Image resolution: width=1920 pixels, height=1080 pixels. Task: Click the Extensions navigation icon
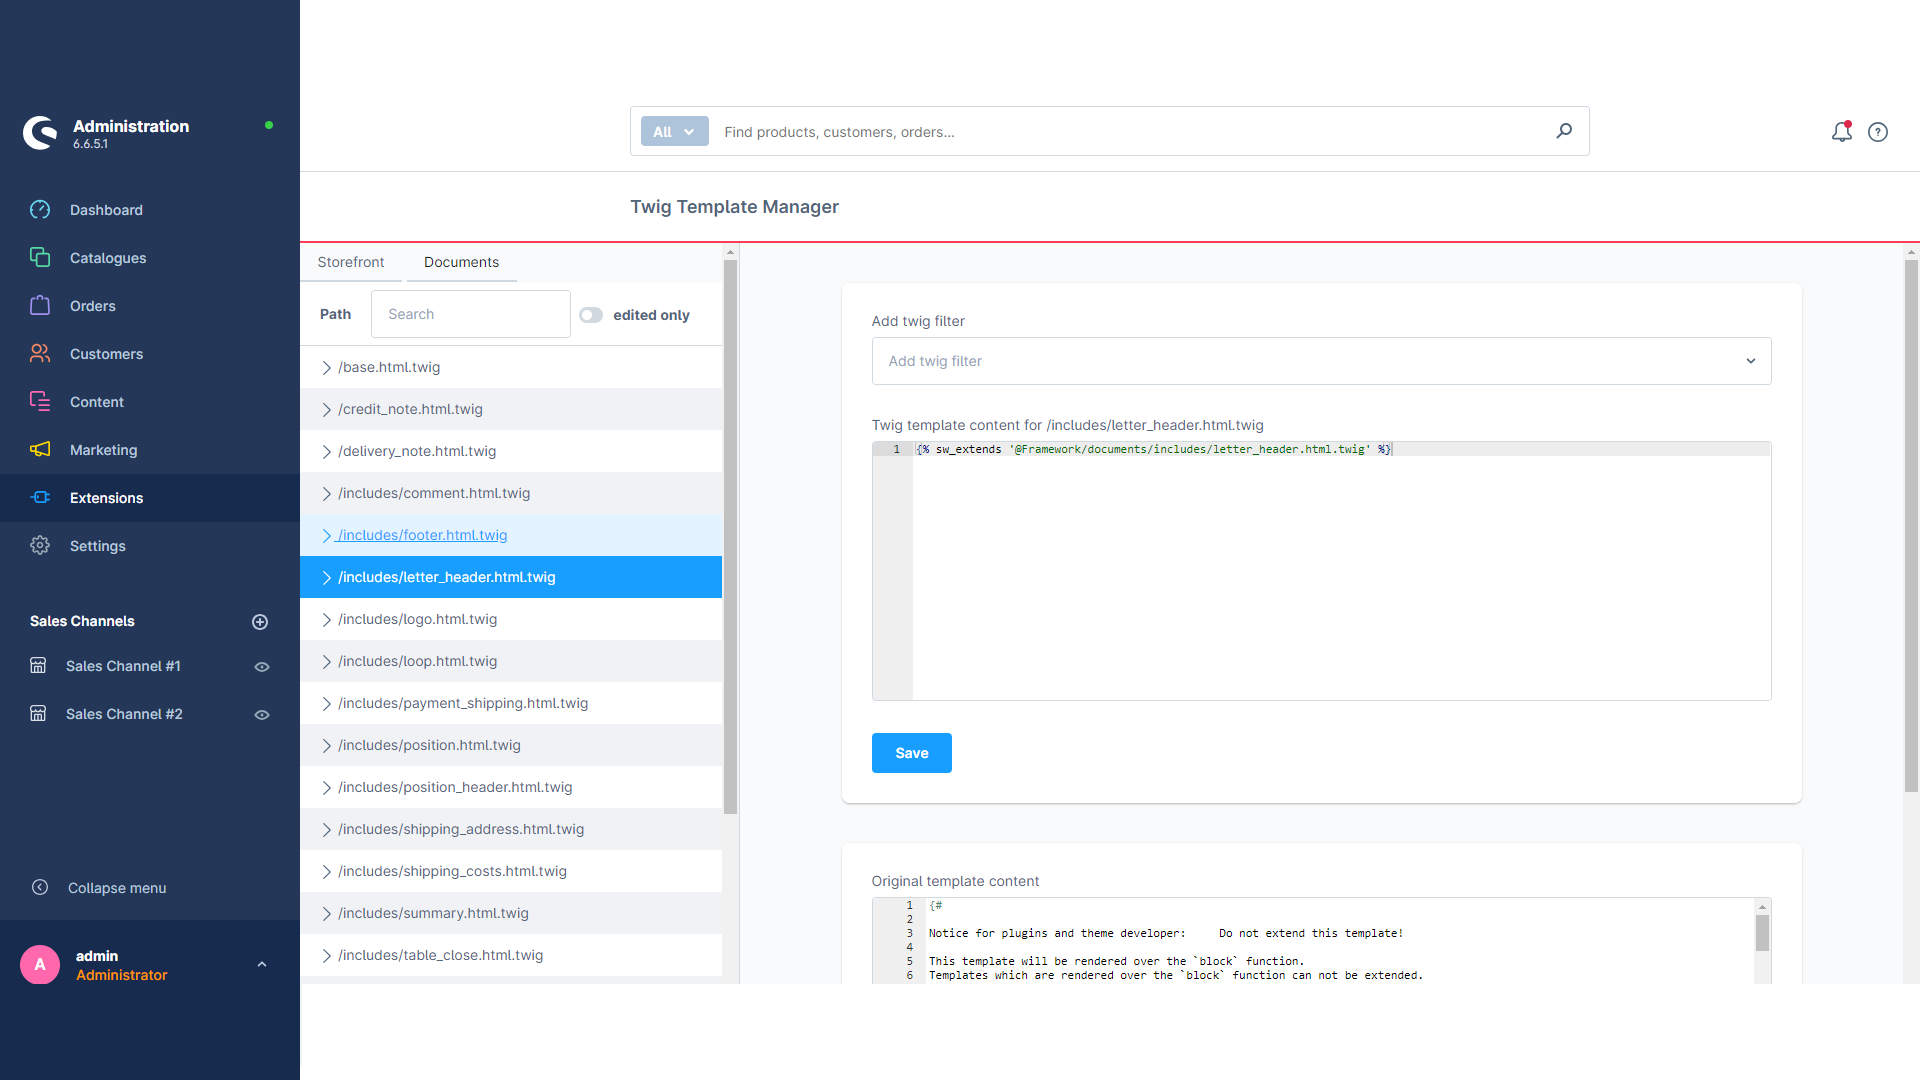tap(41, 497)
